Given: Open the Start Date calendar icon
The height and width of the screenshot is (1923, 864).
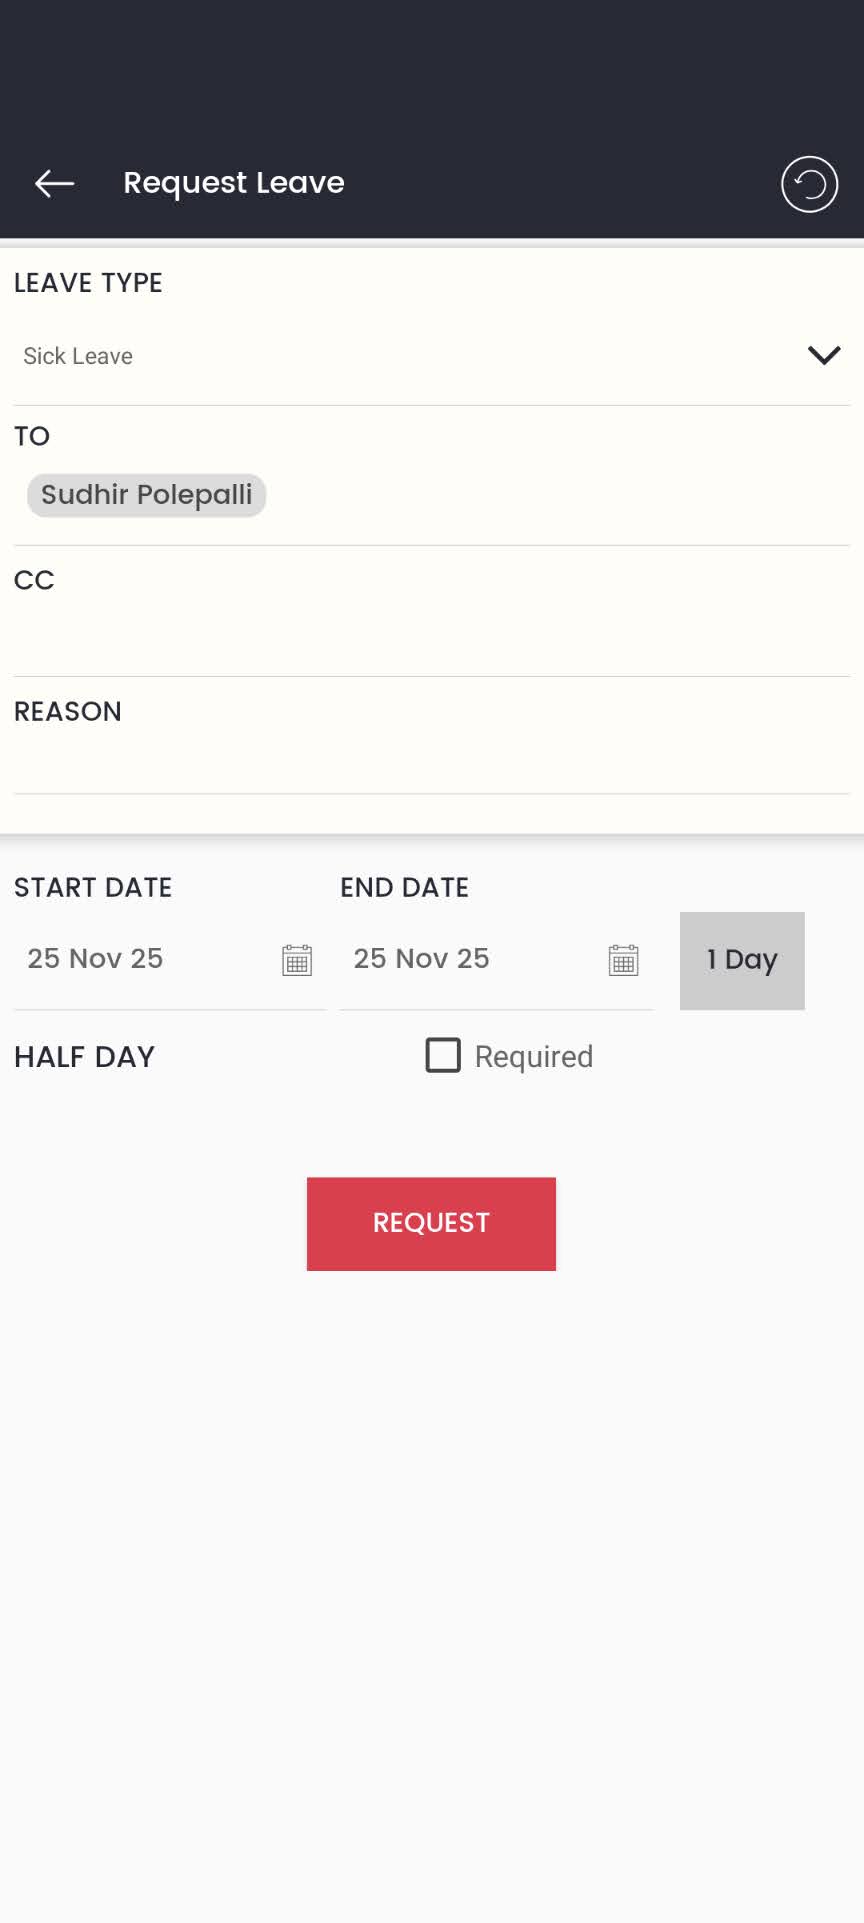Looking at the screenshot, I should [x=297, y=960].
